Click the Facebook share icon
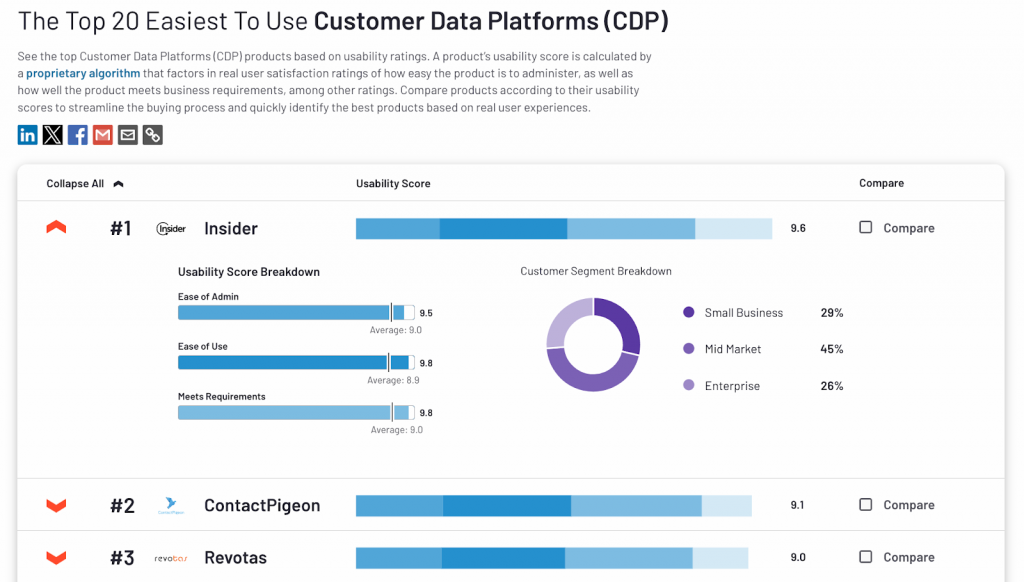This screenshot has width=1024, height=582. (78, 135)
